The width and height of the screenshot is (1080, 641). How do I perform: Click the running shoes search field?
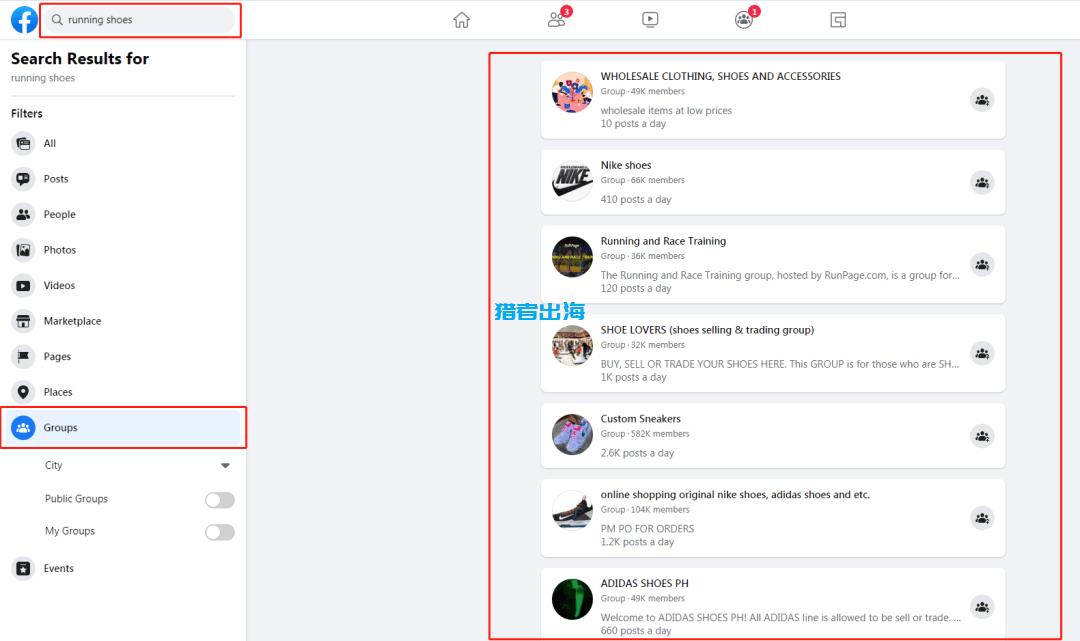(141, 20)
